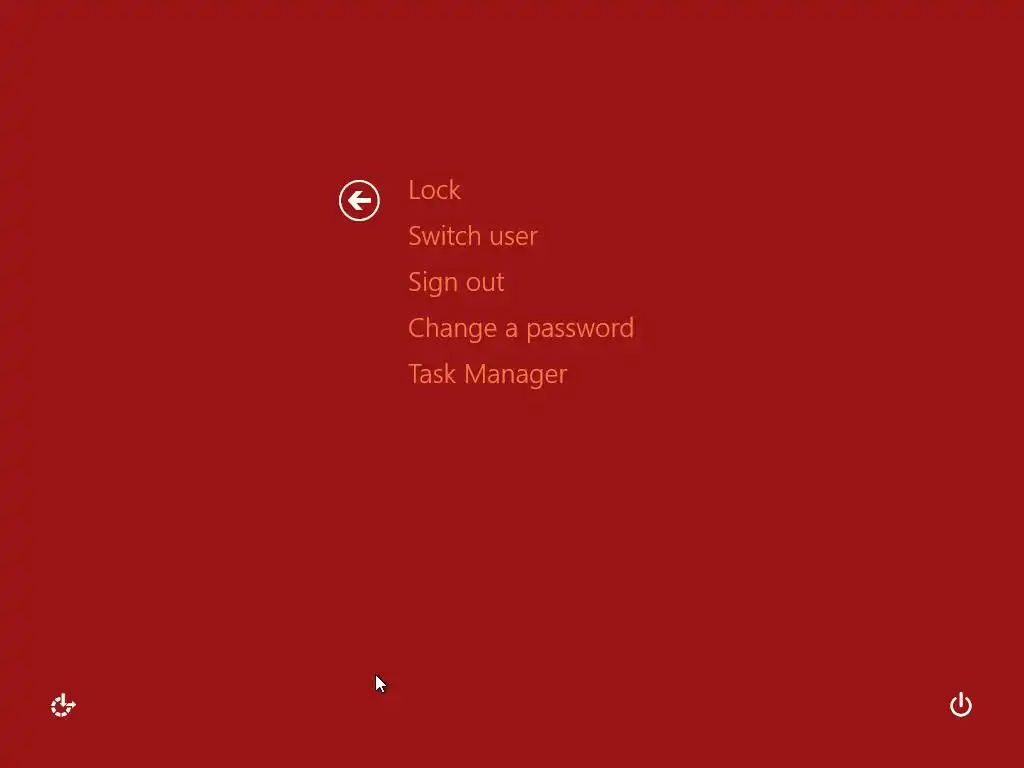Lock this computer
This screenshot has width=1024, height=768.
pos(434,190)
